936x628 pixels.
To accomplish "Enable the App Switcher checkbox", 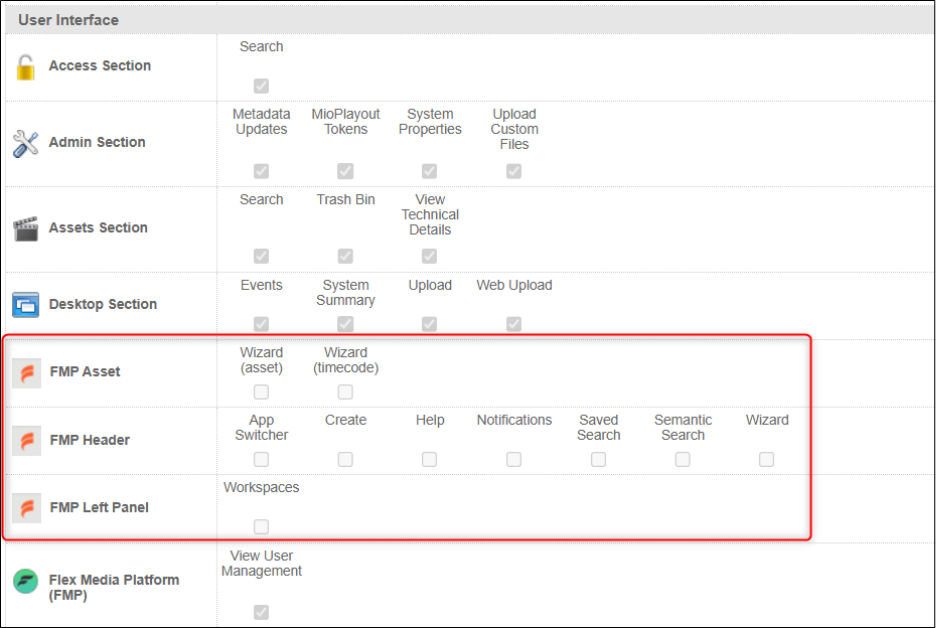I will (261, 460).
